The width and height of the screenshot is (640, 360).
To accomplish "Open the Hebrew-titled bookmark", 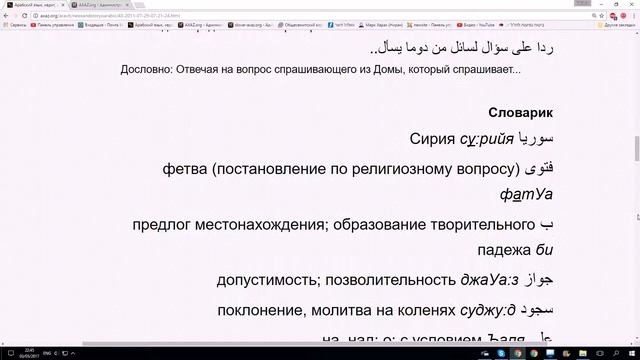I will [522, 25].
